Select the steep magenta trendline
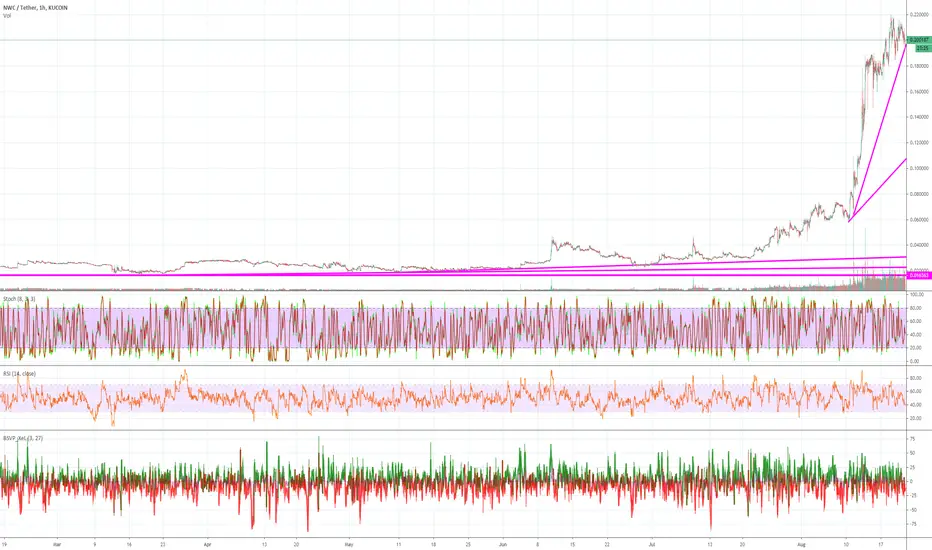This screenshot has width=932, height=550. pyautogui.click(x=878, y=132)
